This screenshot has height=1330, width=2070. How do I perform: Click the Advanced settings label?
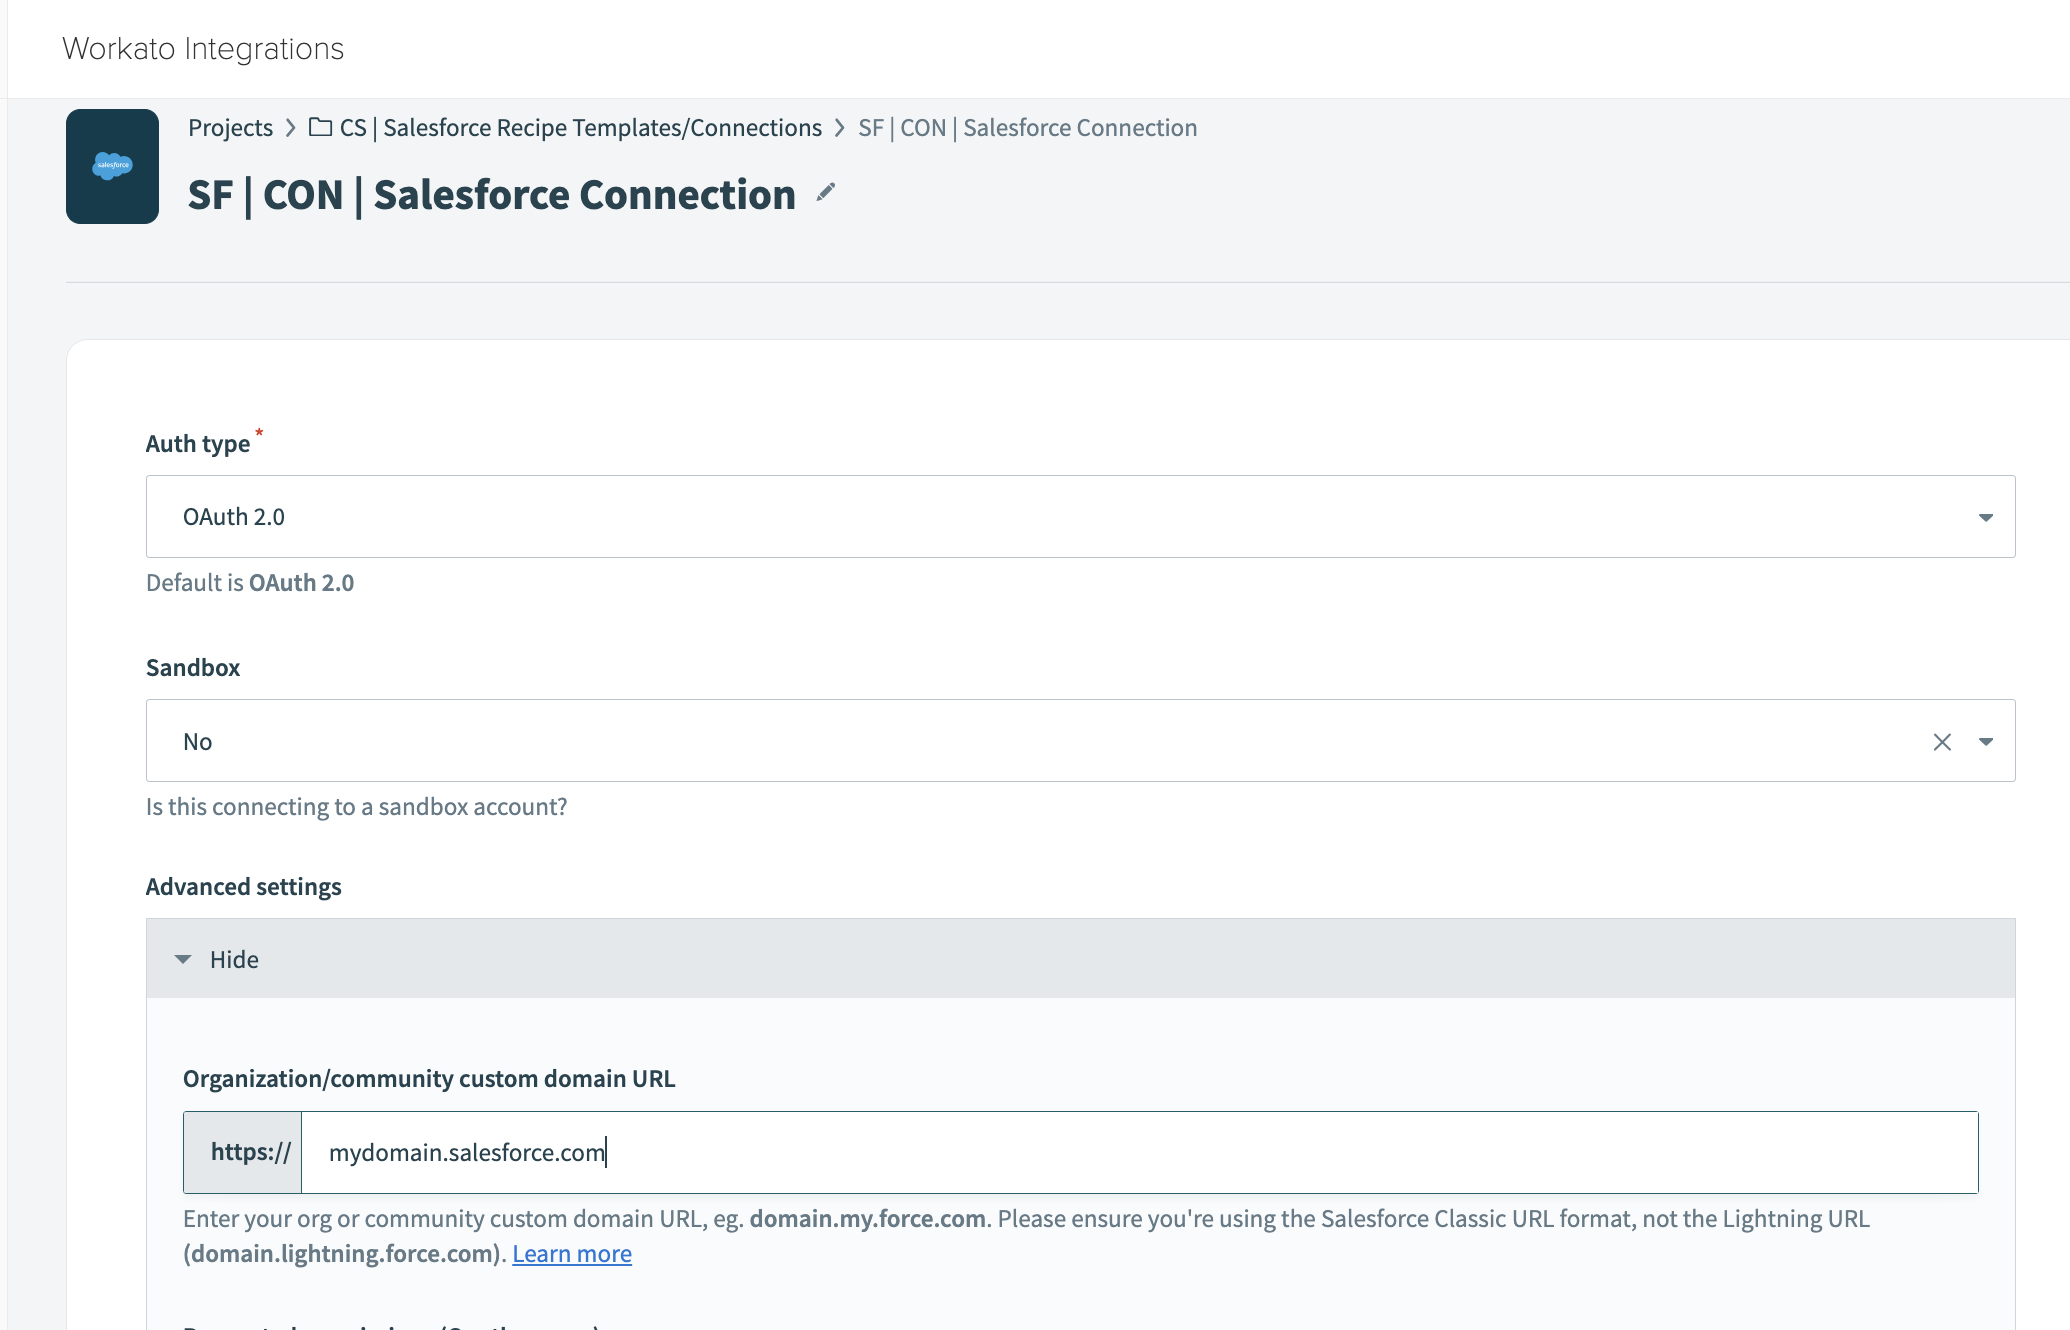pyautogui.click(x=244, y=887)
